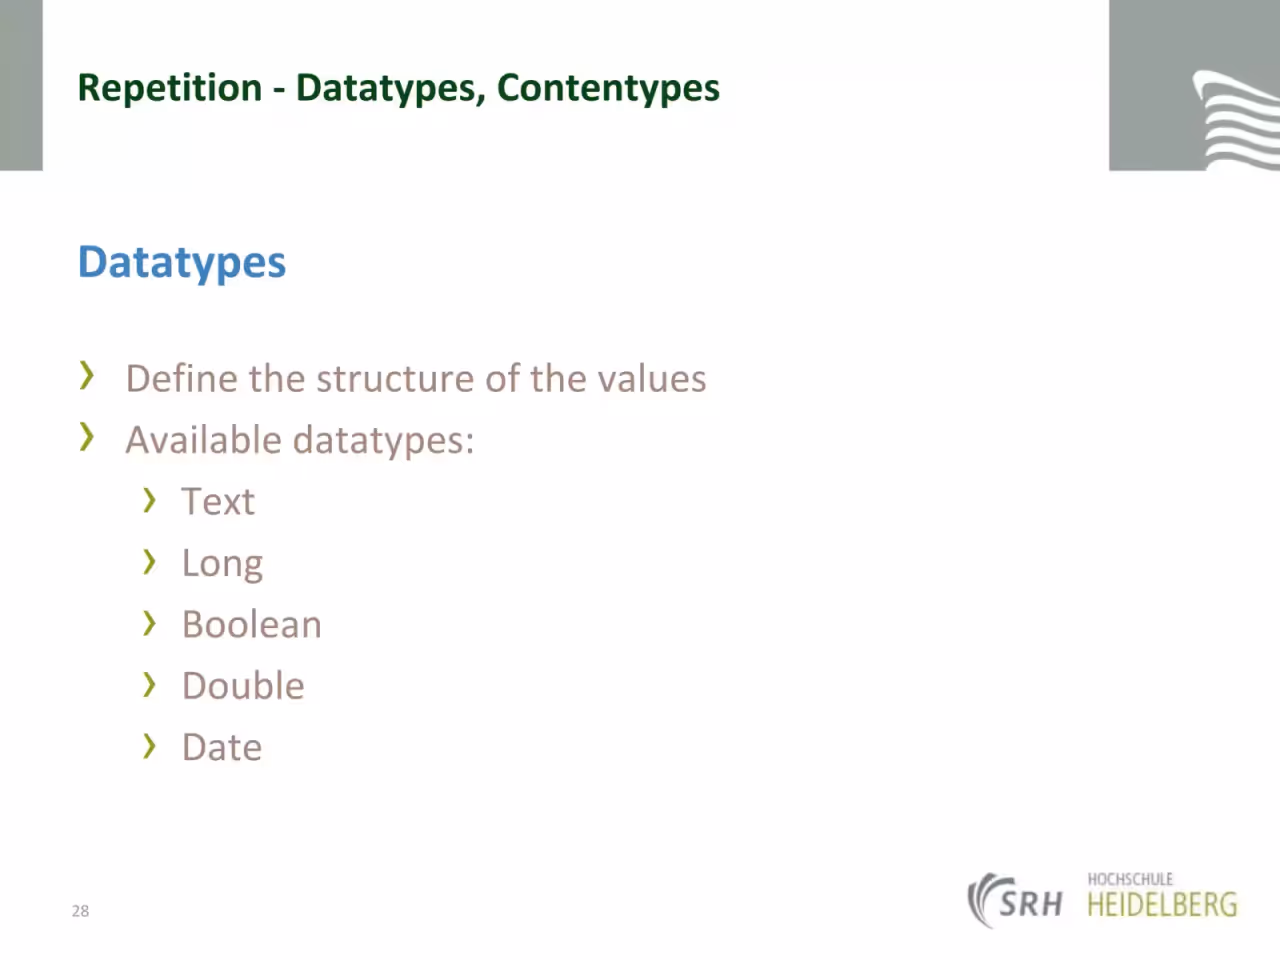
Task: Click the chevron before Define the structure
Action: click(87, 376)
